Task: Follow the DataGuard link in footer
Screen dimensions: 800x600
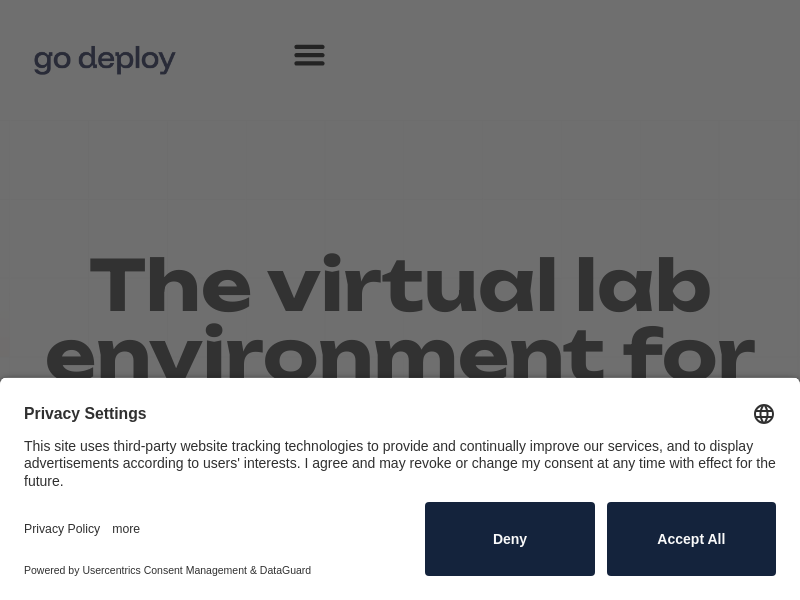Action: click(285, 570)
